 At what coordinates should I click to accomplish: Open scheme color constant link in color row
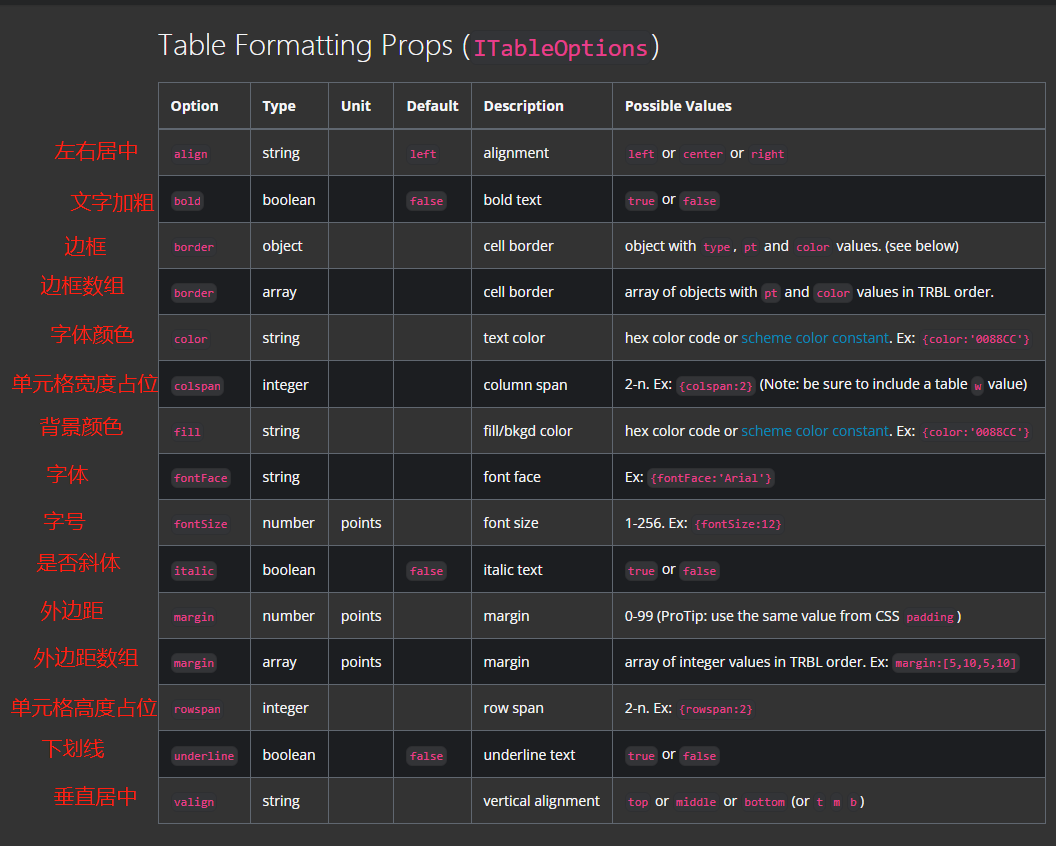point(814,338)
